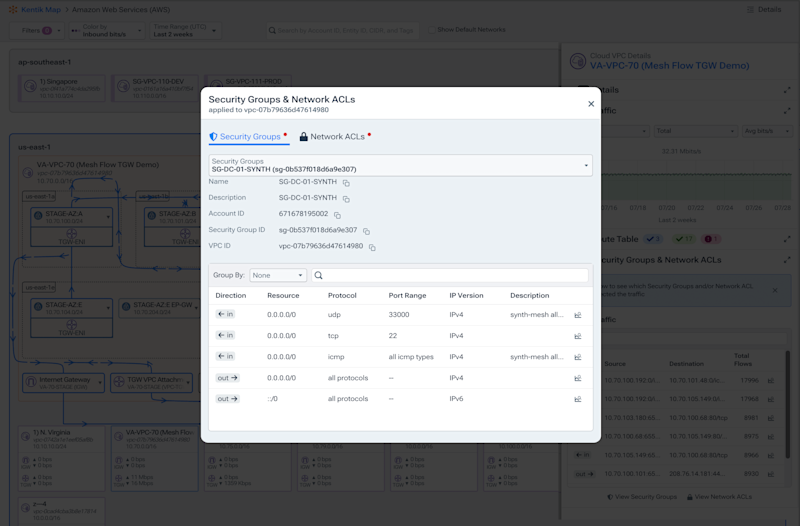Sort by Protocol column header

[x=342, y=295]
